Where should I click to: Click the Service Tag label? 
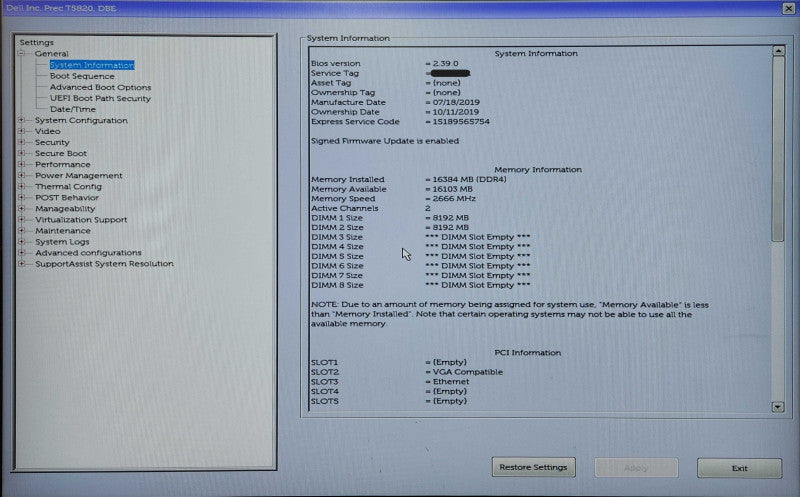[335, 73]
